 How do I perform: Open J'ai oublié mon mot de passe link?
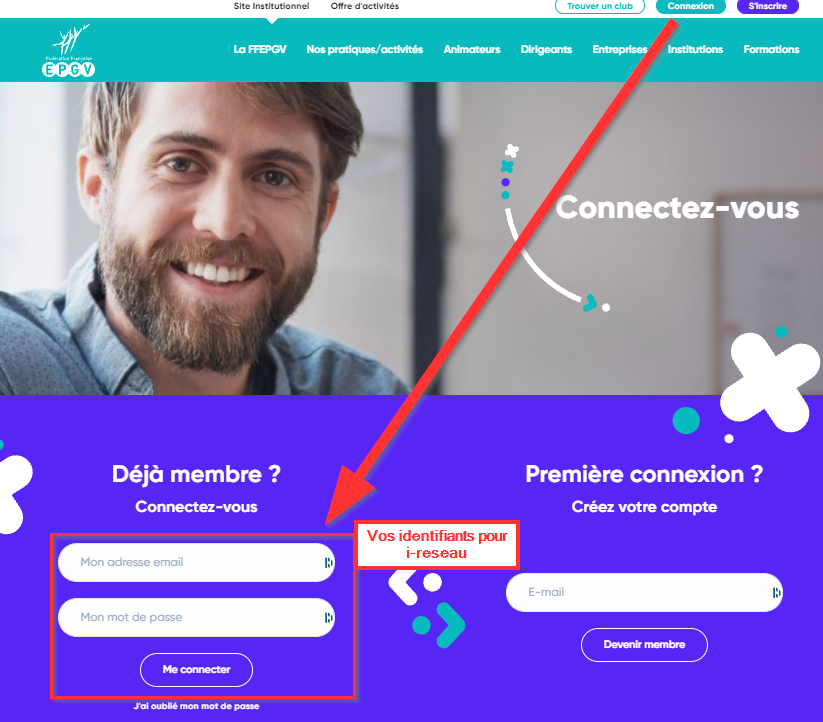[196, 706]
